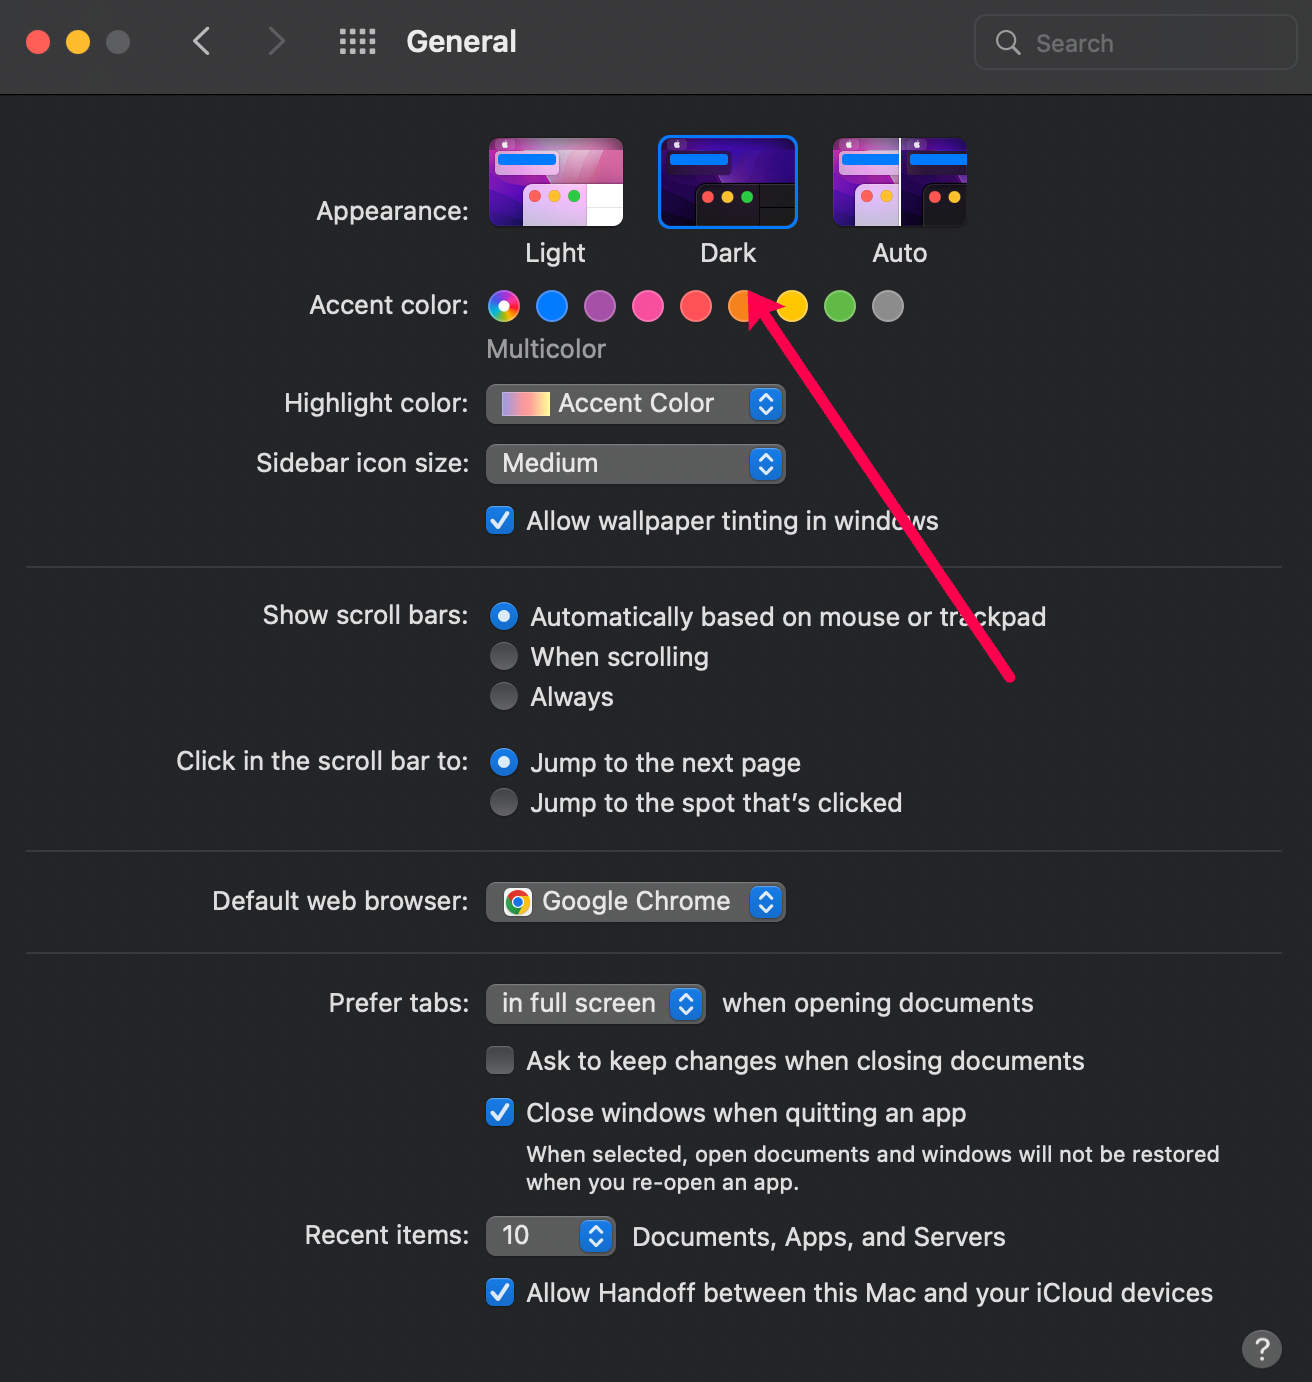Open the Default web browser Google Chrome dropdown
This screenshot has height=1382, width=1312.
click(636, 902)
